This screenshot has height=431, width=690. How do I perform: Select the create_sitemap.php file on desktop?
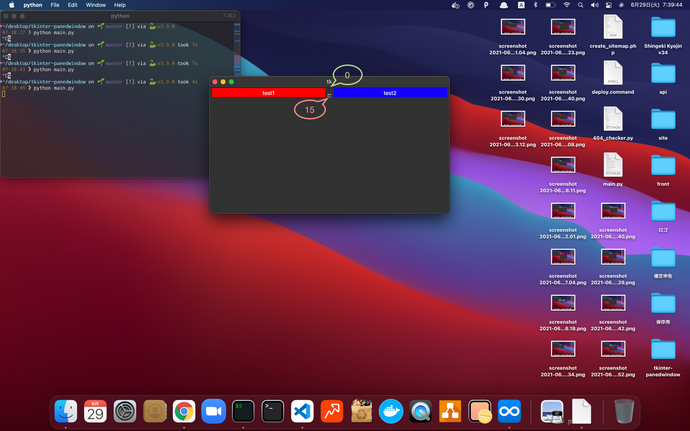613,35
